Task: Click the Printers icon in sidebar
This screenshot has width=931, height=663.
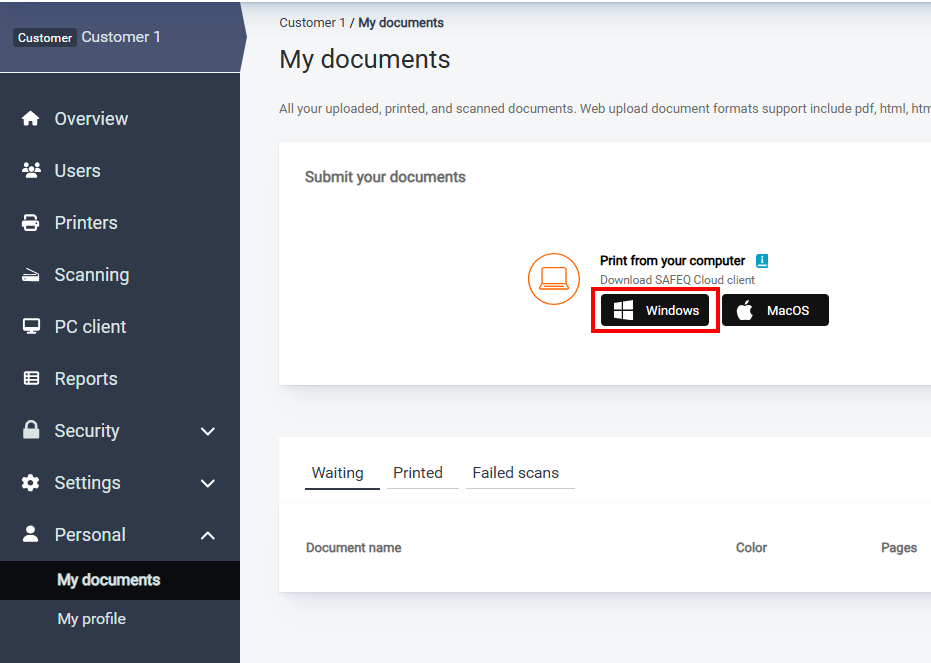Action: point(31,223)
